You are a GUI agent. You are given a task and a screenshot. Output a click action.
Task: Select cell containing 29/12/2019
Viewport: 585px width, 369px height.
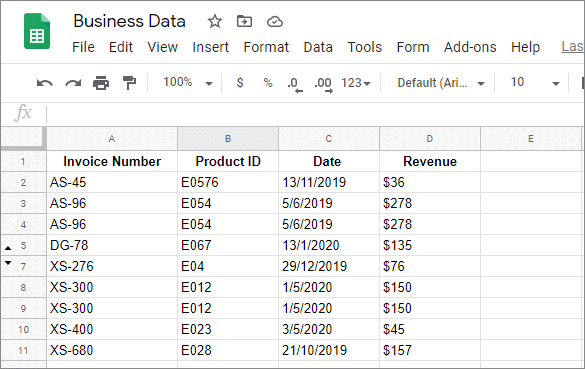(x=329, y=266)
